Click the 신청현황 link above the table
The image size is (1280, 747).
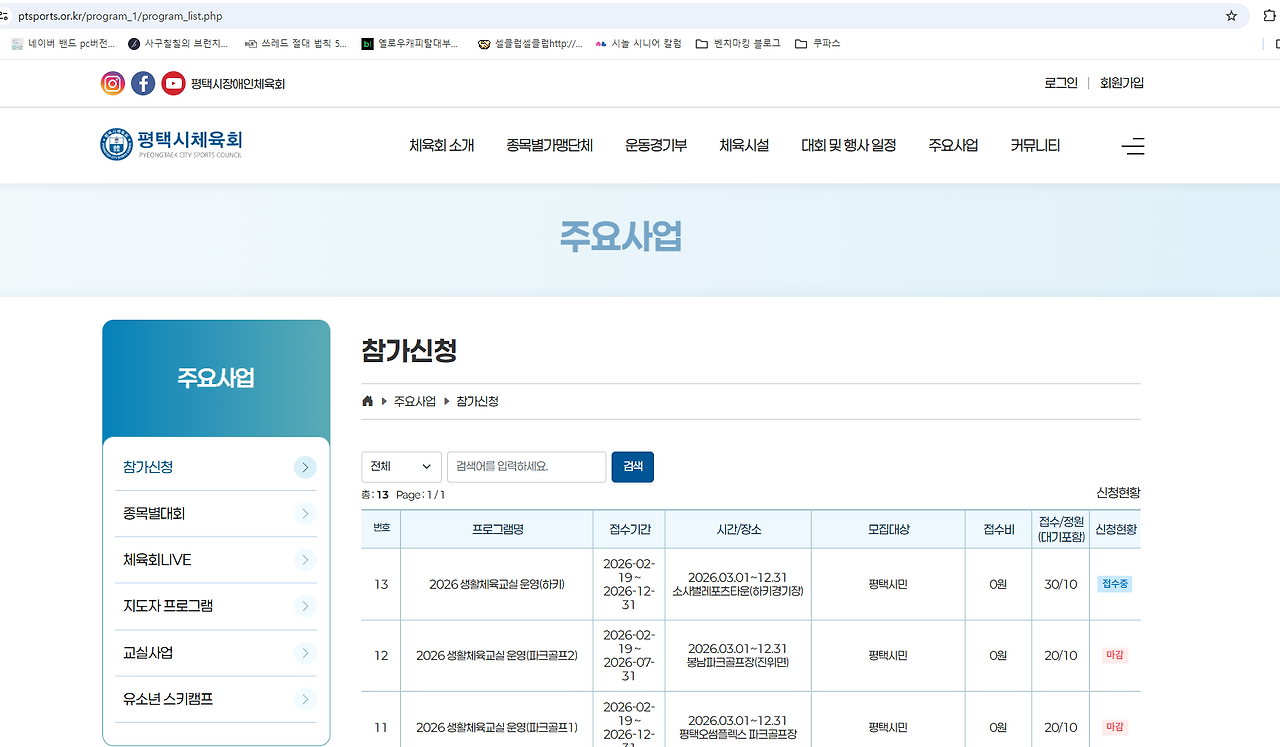(x=1118, y=493)
